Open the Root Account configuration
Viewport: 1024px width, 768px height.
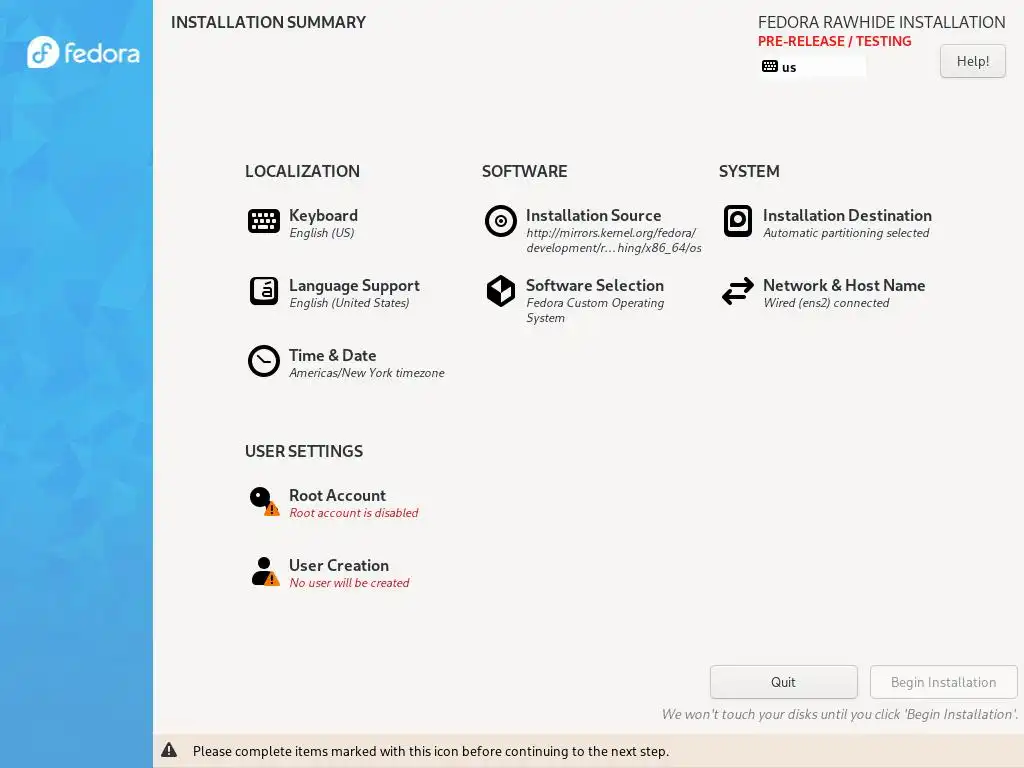pyautogui.click(x=338, y=495)
